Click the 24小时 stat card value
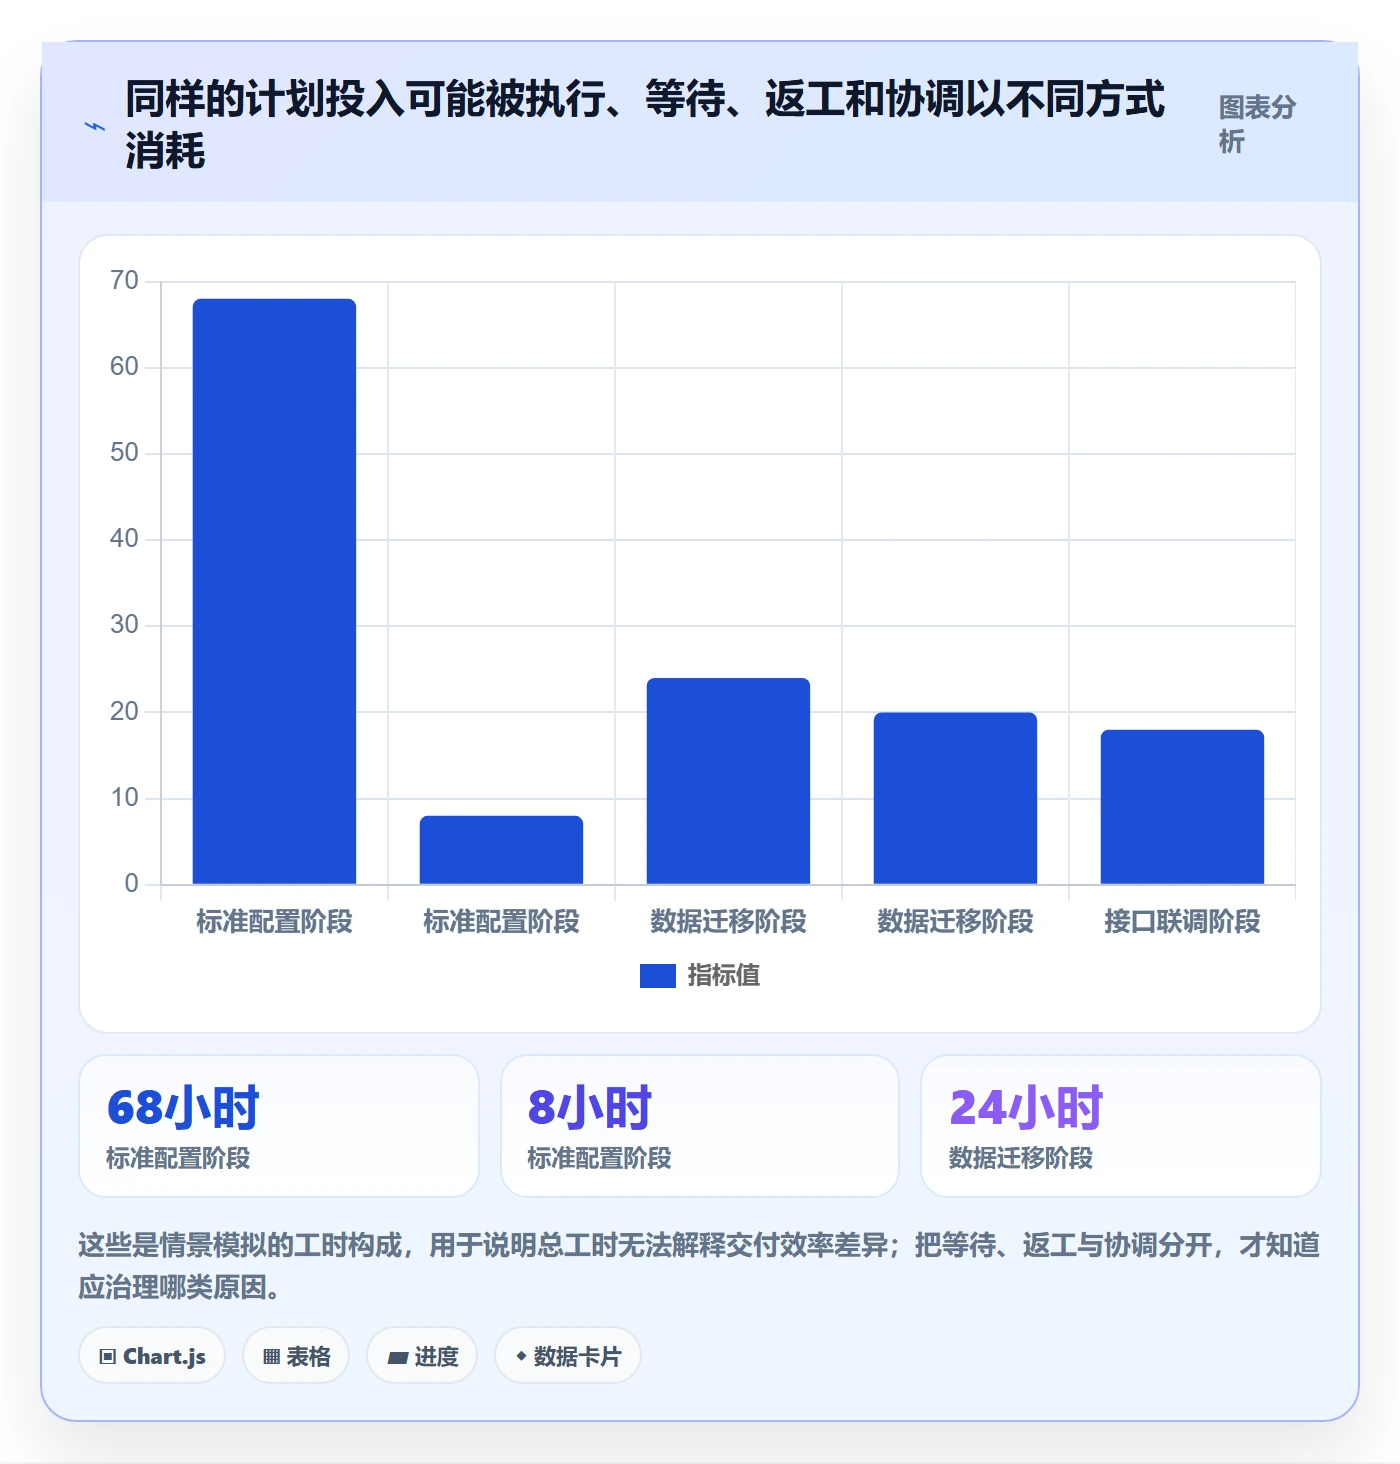The image size is (1400, 1464). pos(1026,1107)
